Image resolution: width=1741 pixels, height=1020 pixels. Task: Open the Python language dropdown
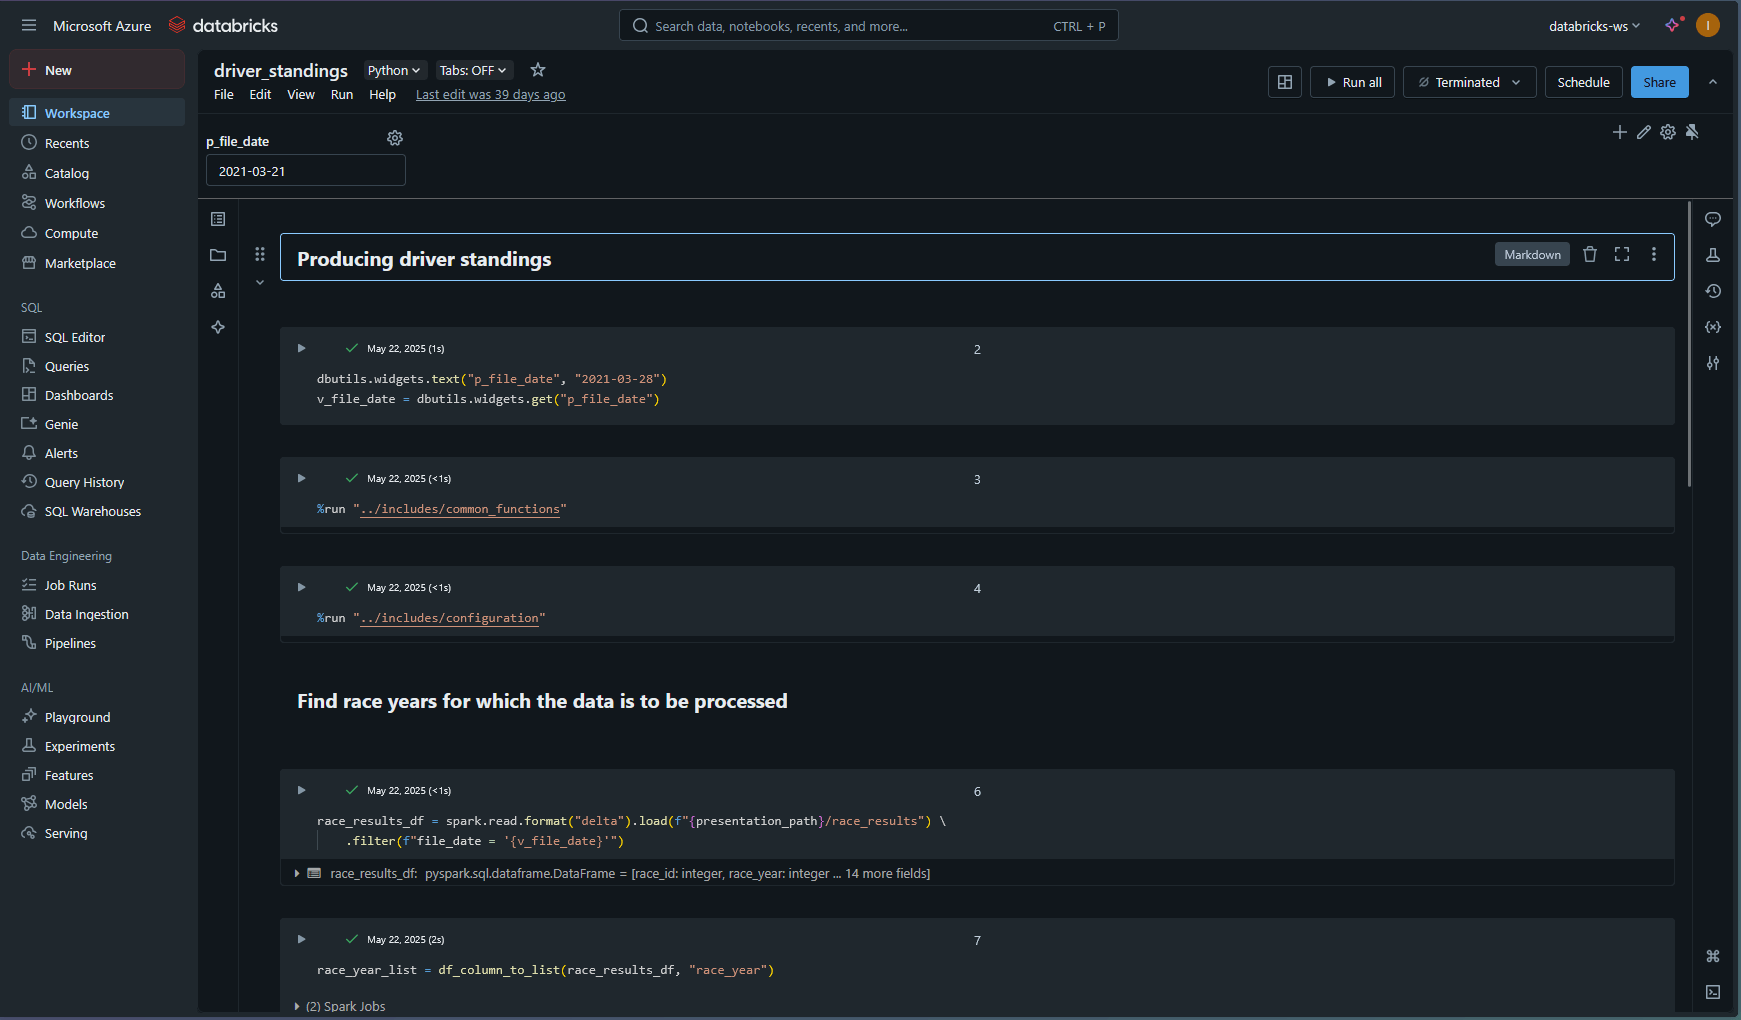pos(394,70)
